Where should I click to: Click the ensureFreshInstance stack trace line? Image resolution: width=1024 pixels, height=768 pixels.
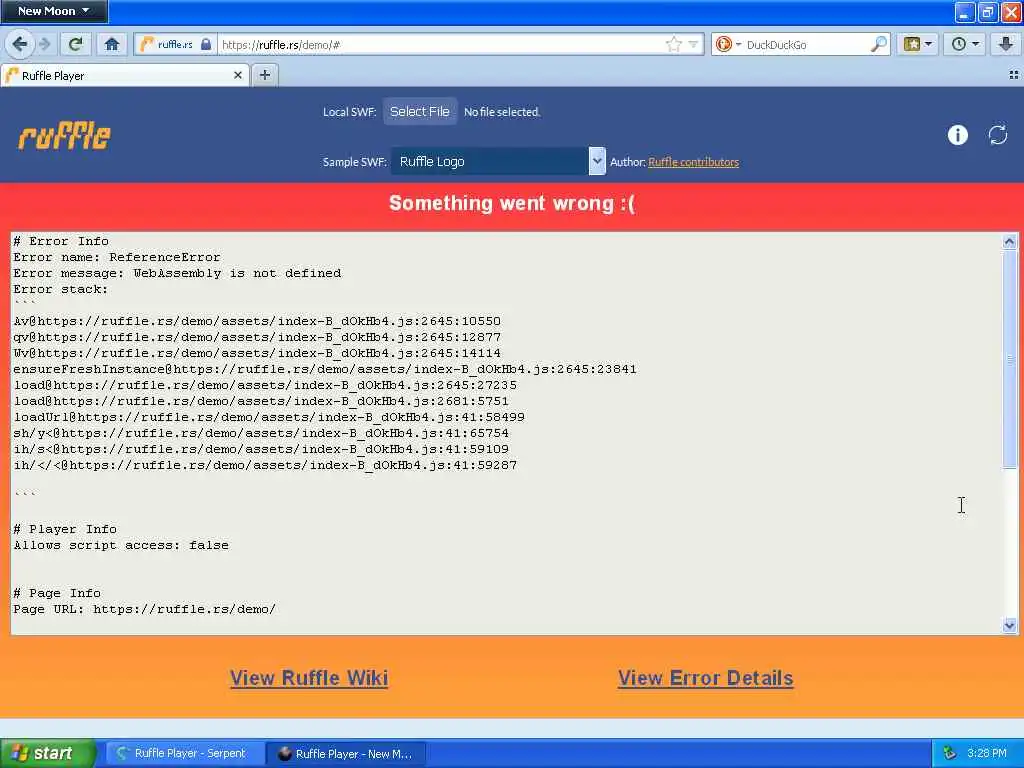325,369
